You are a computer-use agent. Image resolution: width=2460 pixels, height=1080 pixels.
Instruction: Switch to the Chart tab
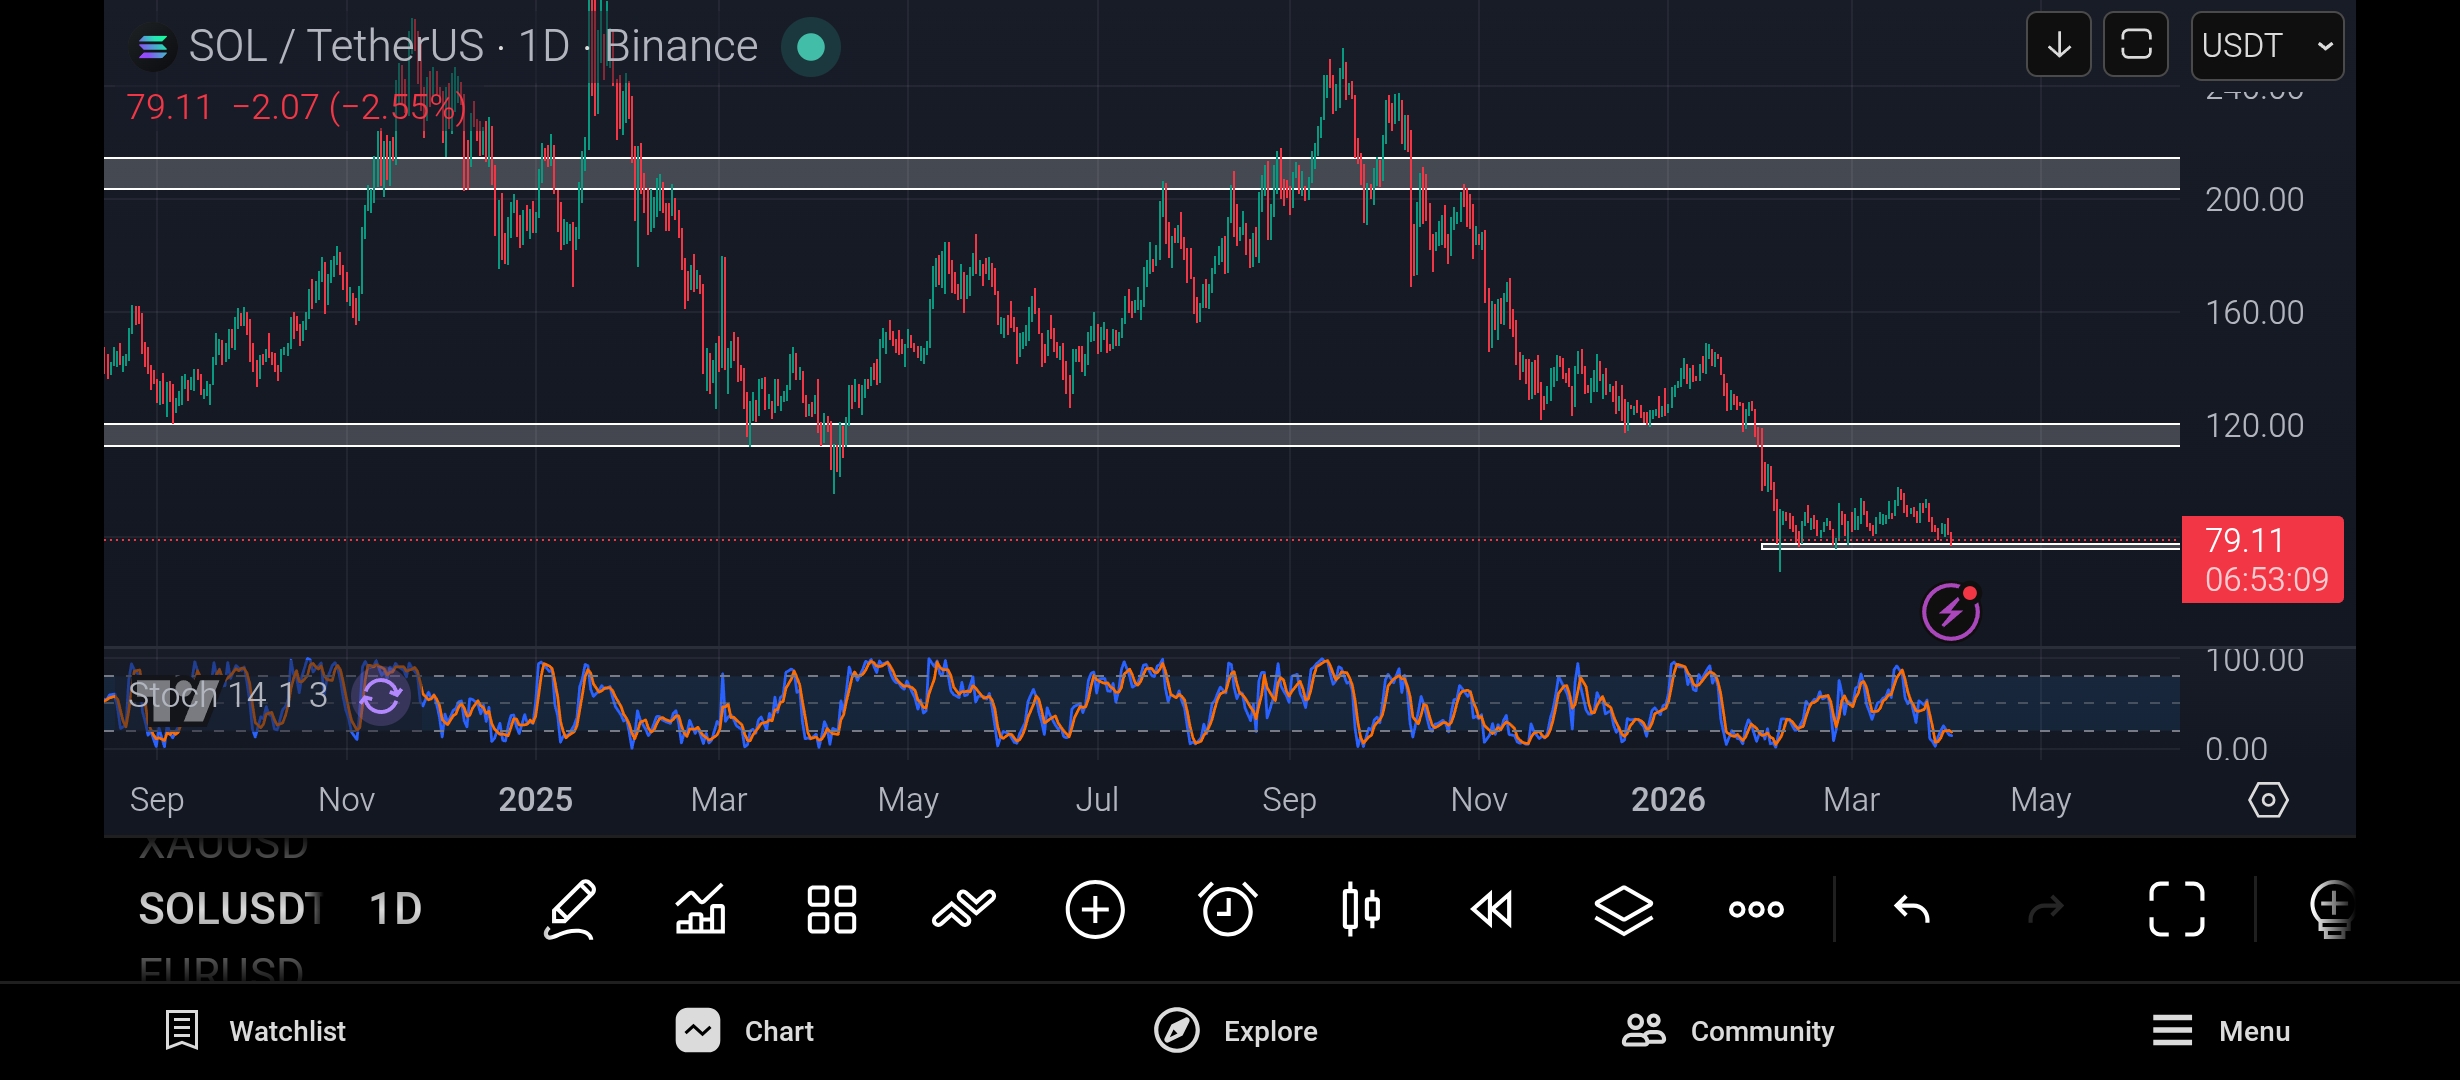745,1031
